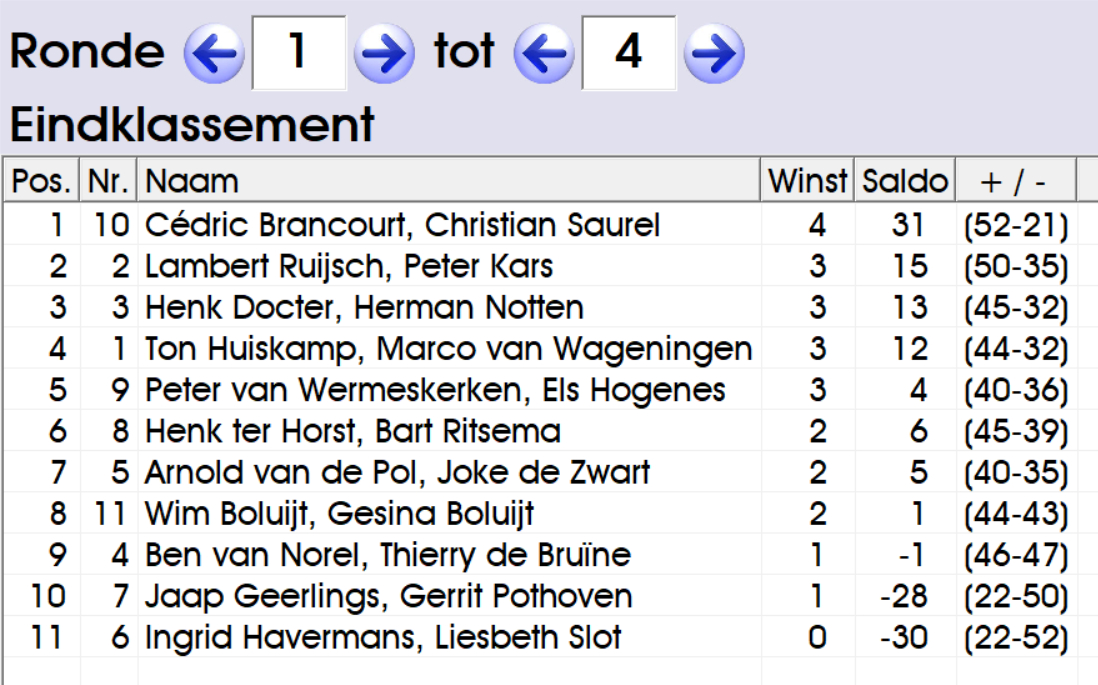Sort by the Nr. column header

tap(108, 181)
